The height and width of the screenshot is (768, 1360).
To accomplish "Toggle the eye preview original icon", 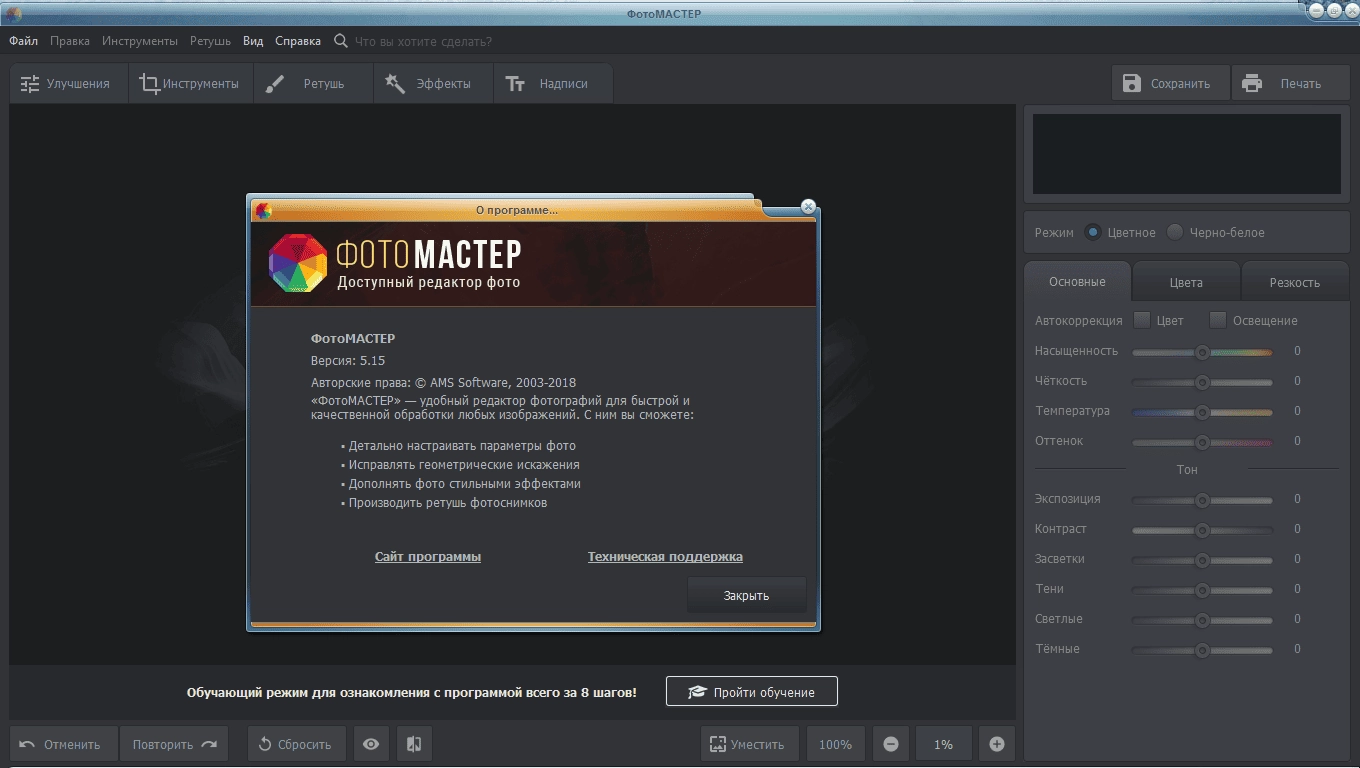I will [371, 744].
